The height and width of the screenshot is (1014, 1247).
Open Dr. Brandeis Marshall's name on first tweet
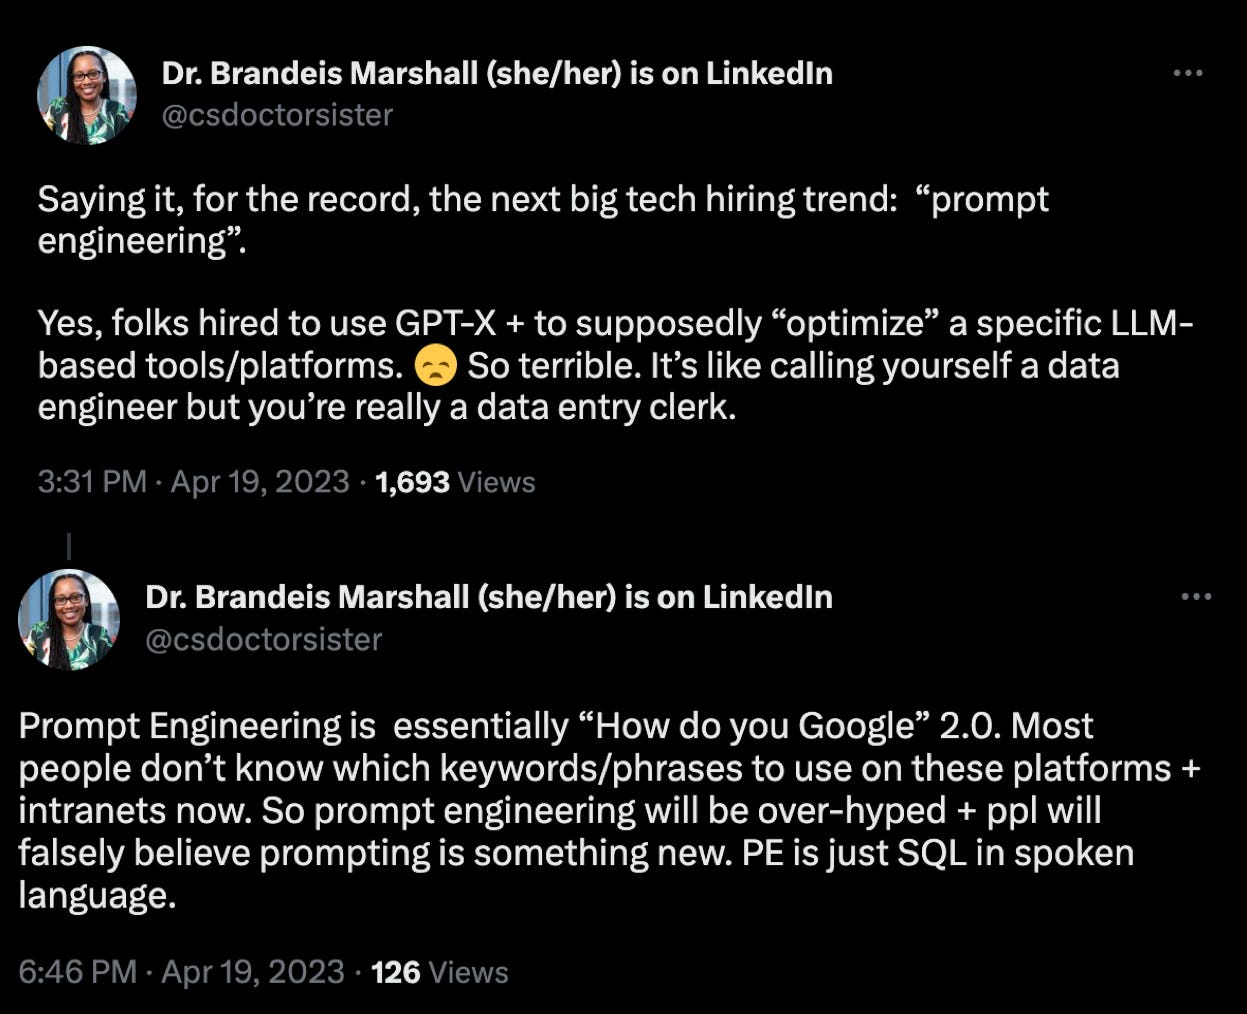(496, 73)
